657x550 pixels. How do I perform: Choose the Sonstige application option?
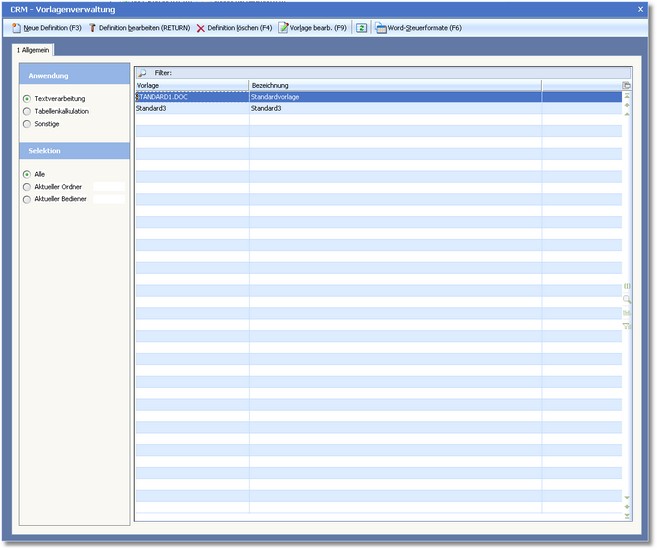27,123
